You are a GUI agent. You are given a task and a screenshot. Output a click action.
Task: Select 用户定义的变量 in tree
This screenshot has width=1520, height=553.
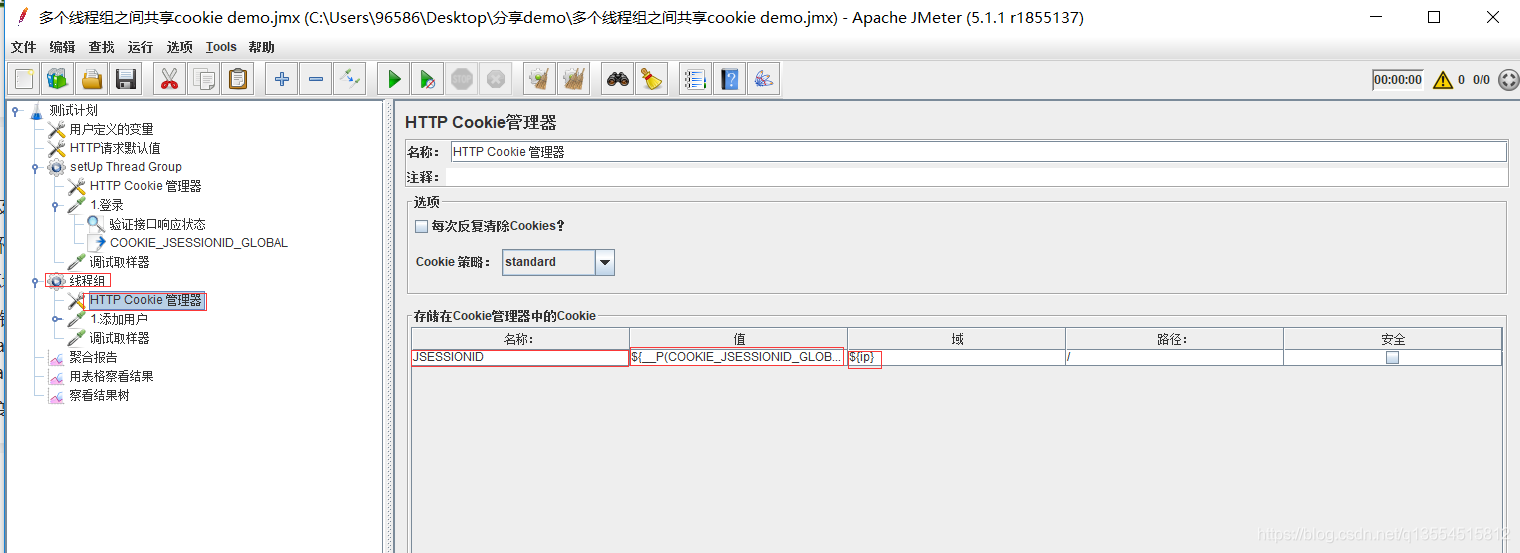[111, 129]
